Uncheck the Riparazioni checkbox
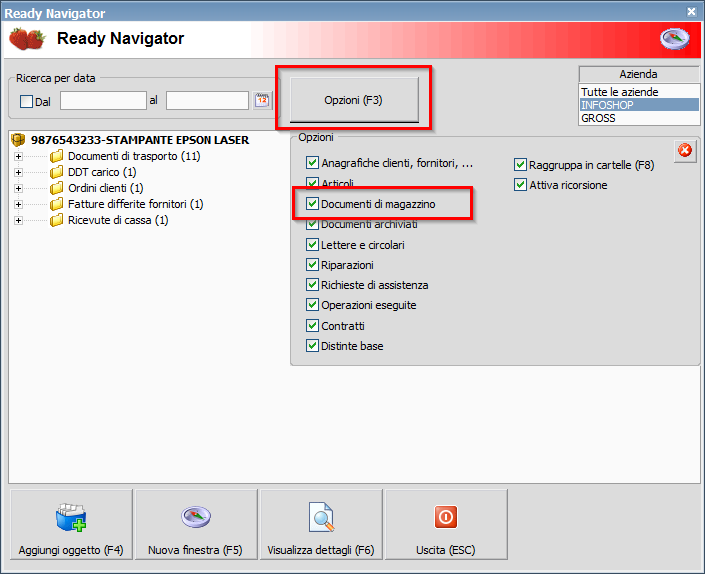This screenshot has width=705, height=574. click(x=312, y=264)
